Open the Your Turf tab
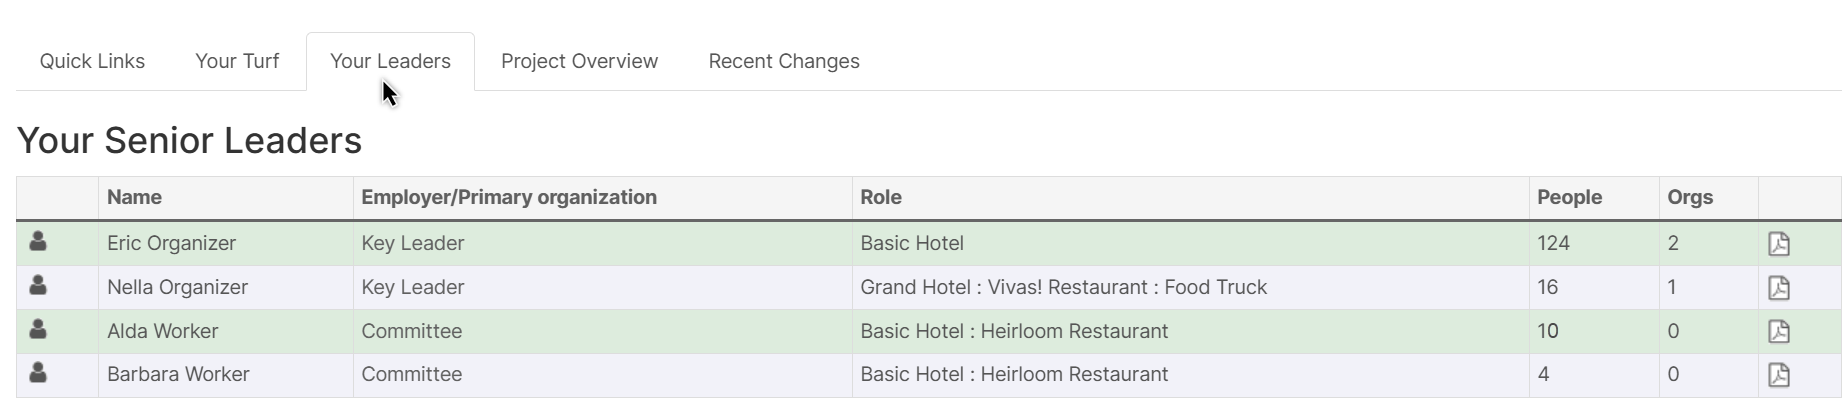This screenshot has height=408, width=1846. [237, 61]
